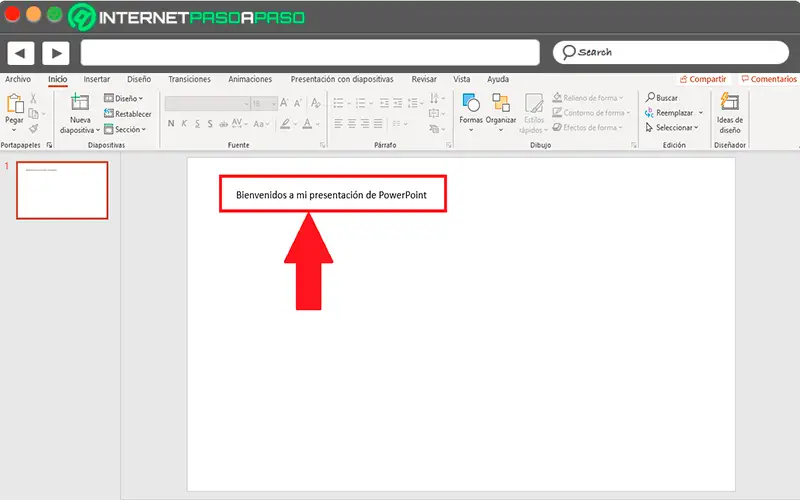This screenshot has height=500, width=800.
Task: Toggle text shadow S formatting
Action: tap(210, 123)
